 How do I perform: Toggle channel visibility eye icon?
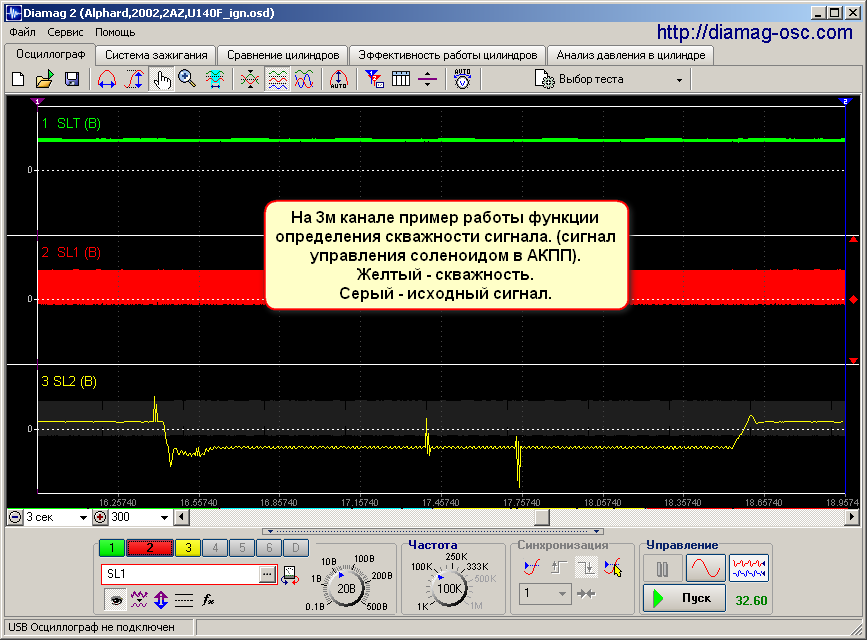[x=116, y=600]
